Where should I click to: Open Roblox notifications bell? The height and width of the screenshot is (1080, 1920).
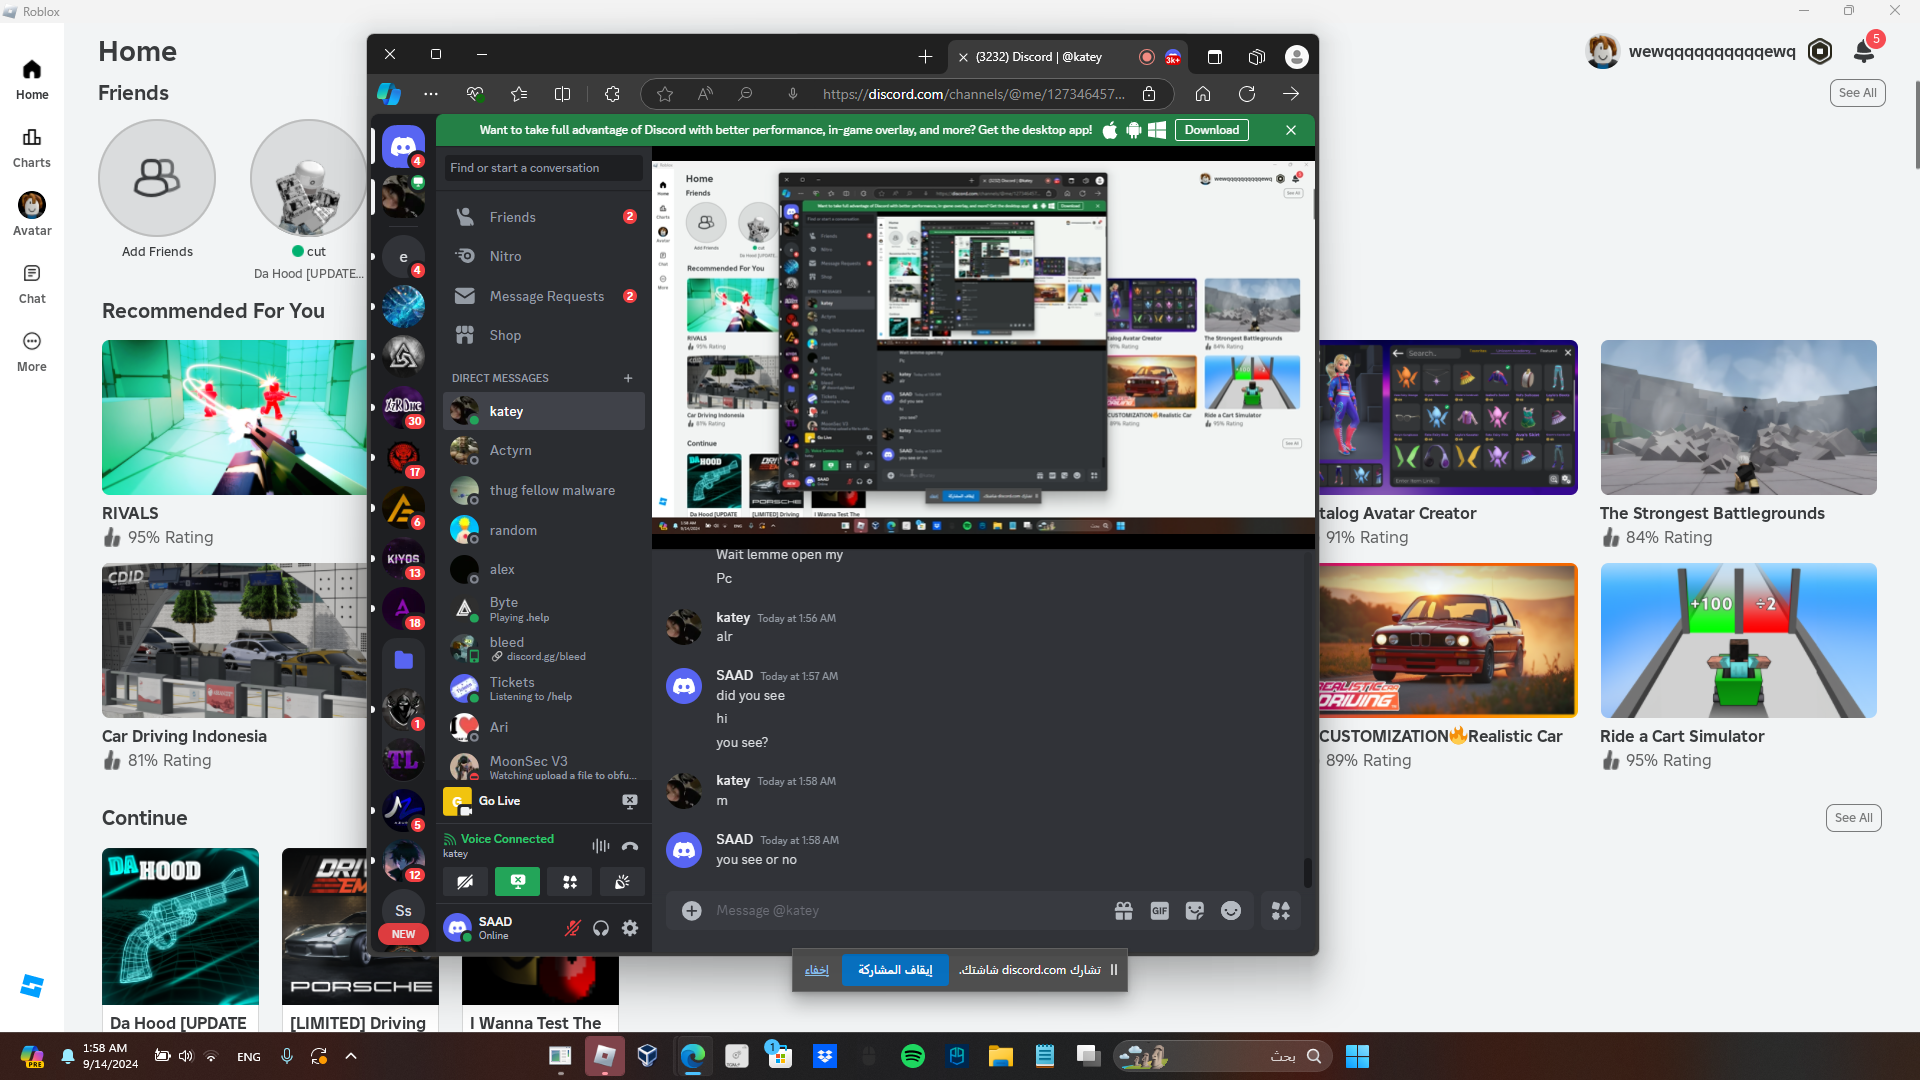click(x=1864, y=51)
